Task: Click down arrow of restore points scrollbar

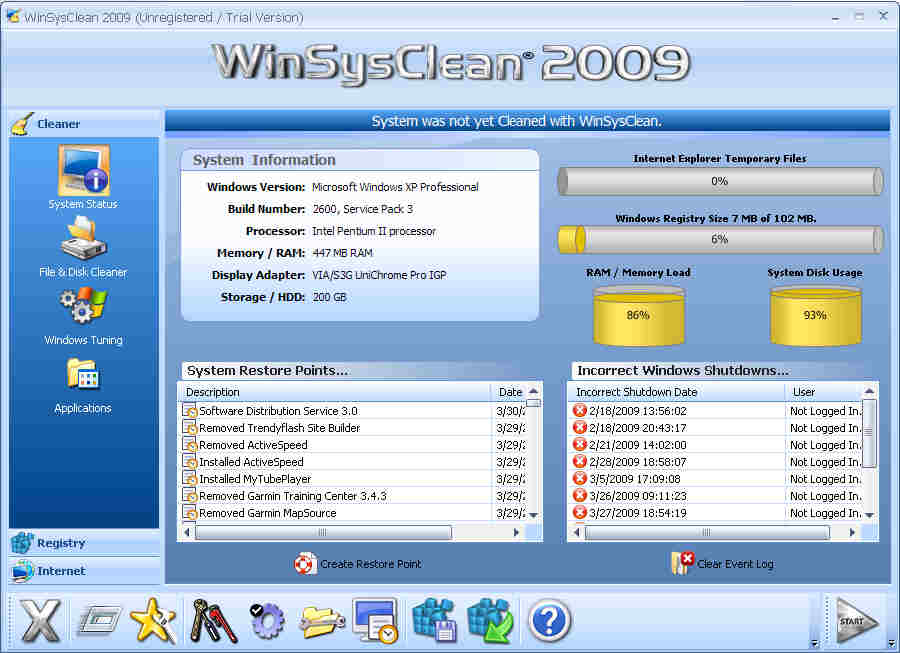Action: (x=534, y=514)
